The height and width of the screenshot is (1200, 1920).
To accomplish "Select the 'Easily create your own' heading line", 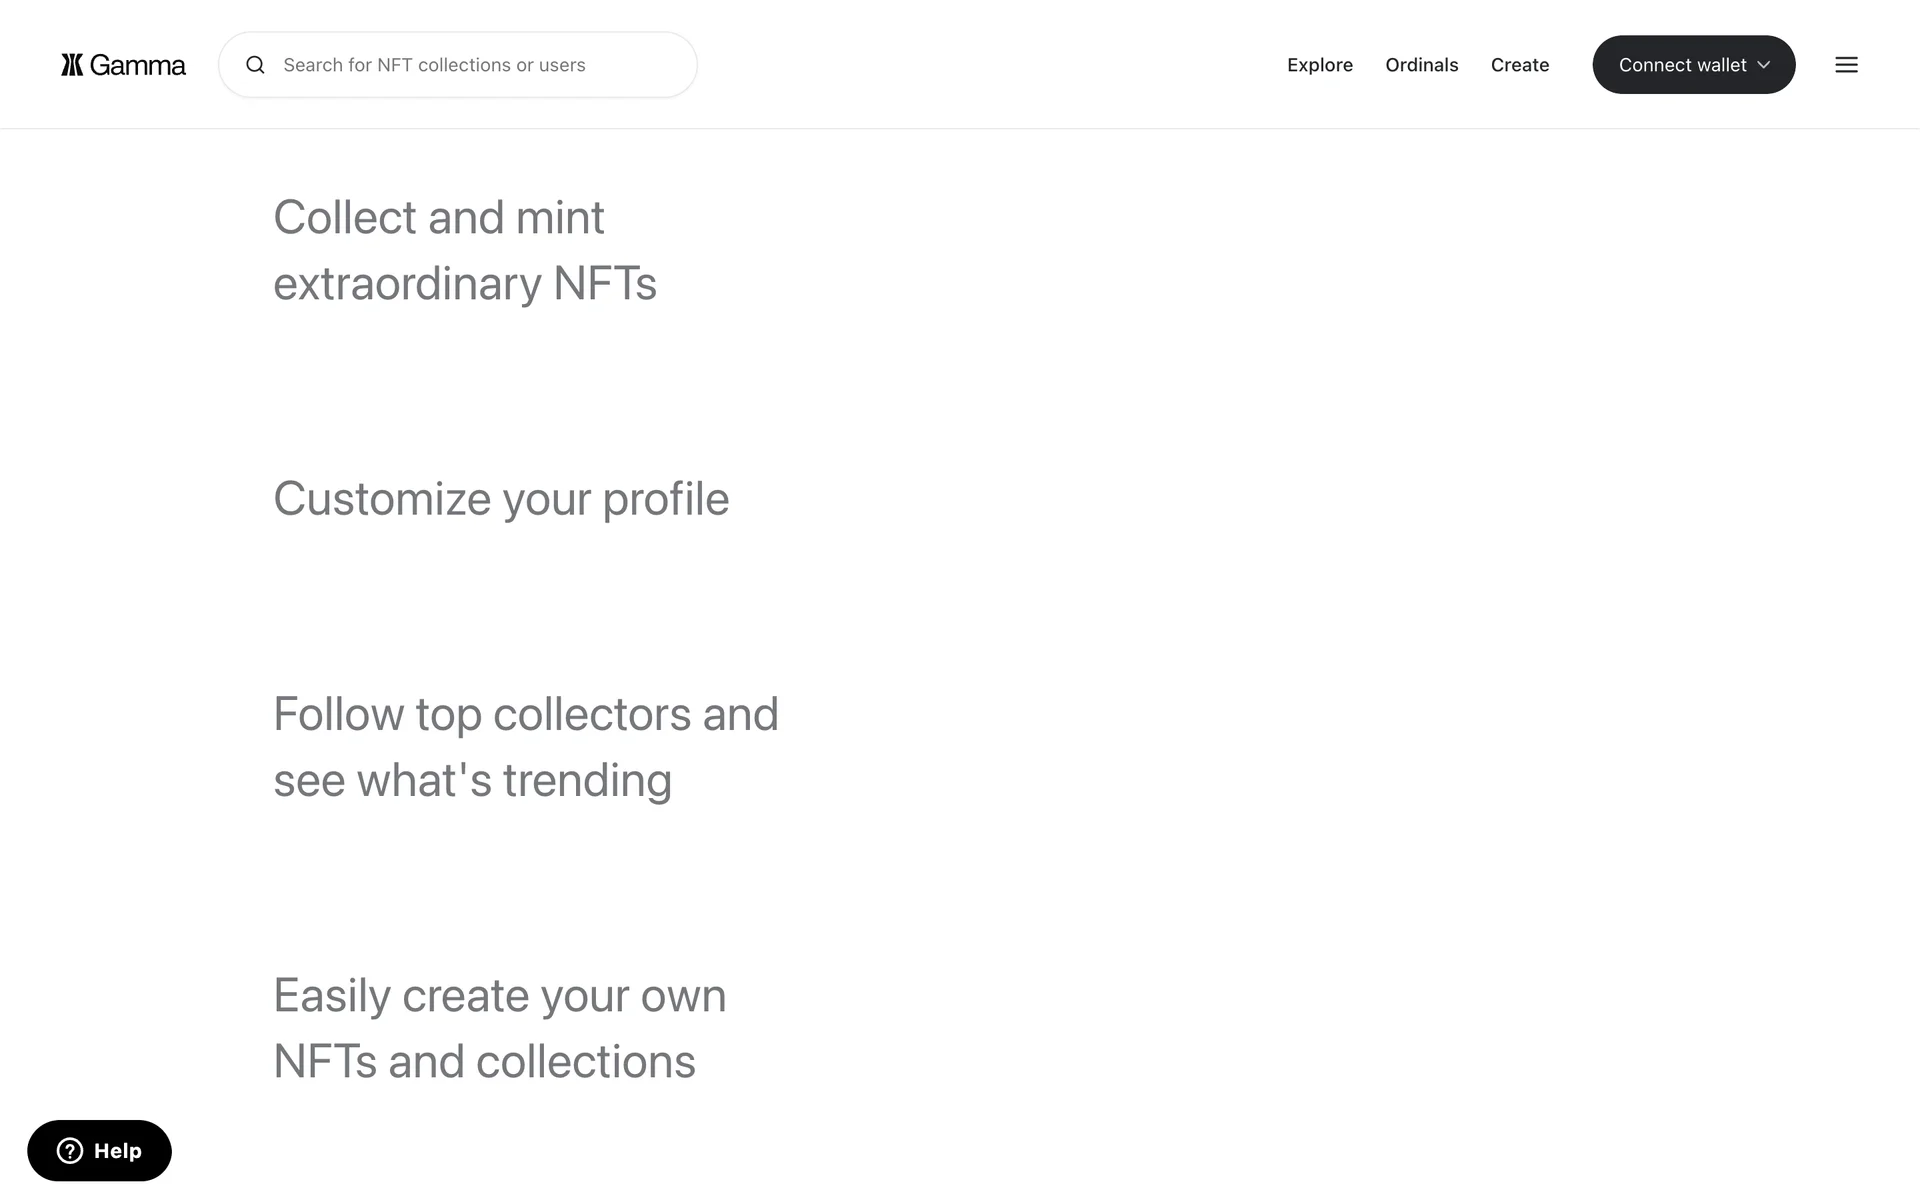I will (500, 995).
